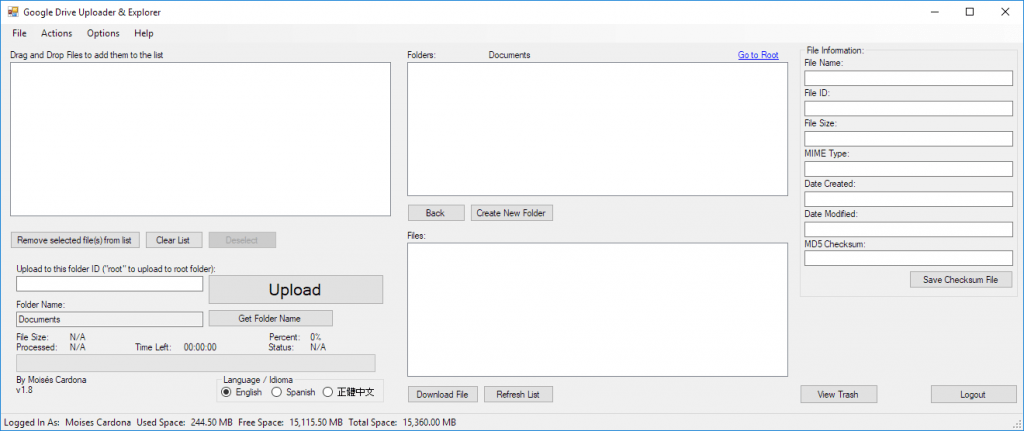Click the Get Folder Name button
The height and width of the screenshot is (431, 1024).
point(270,318)
